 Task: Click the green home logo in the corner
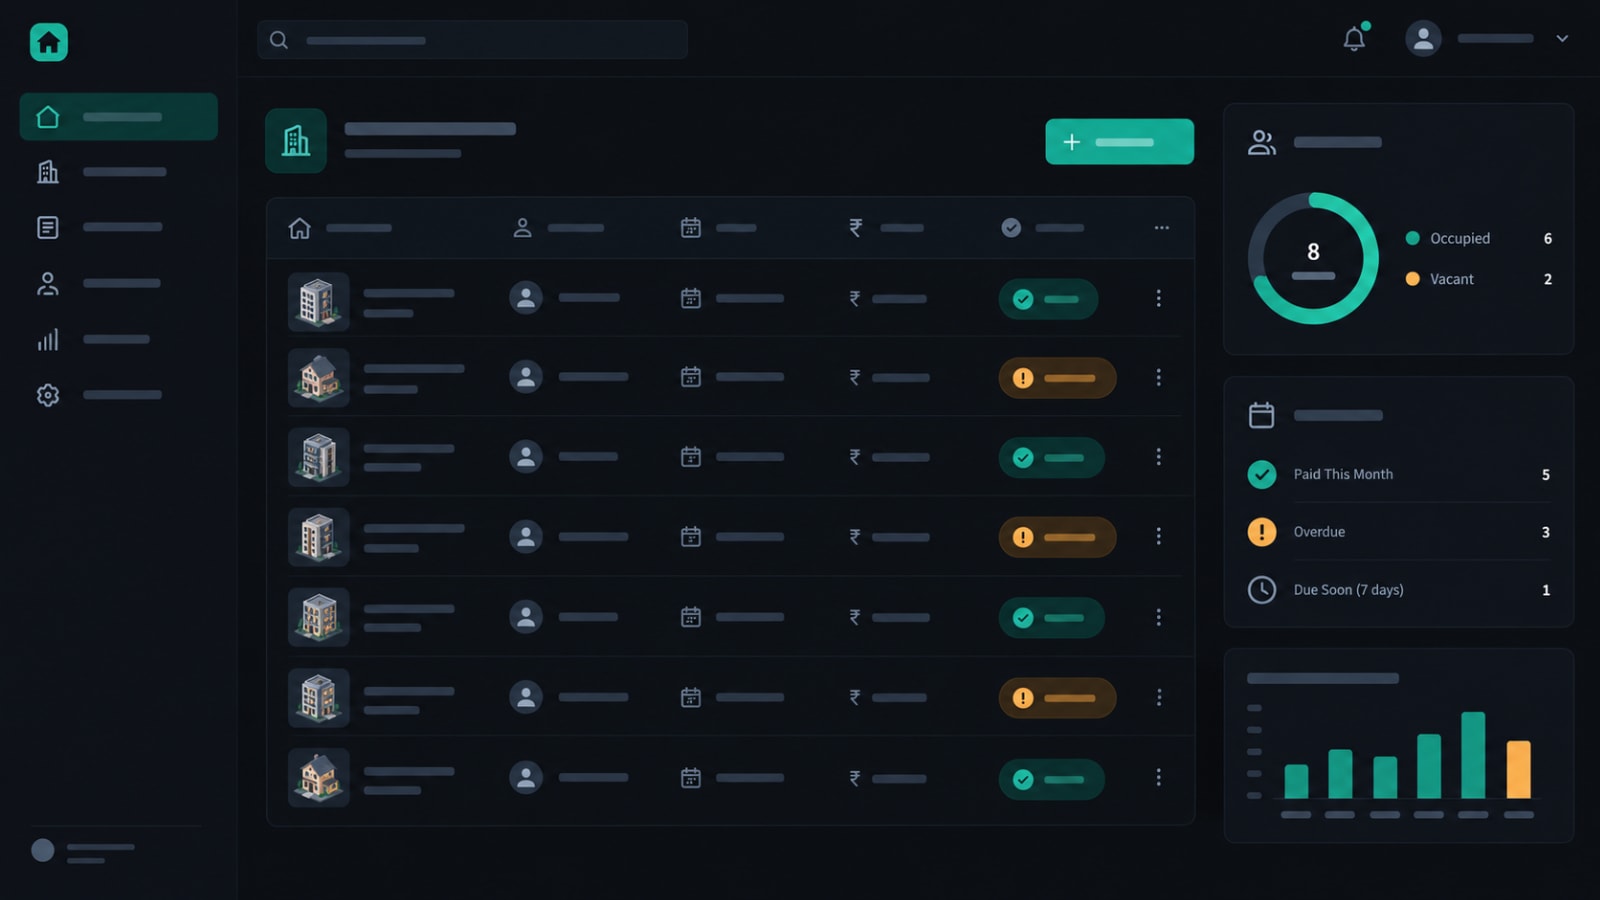[48, 42]
